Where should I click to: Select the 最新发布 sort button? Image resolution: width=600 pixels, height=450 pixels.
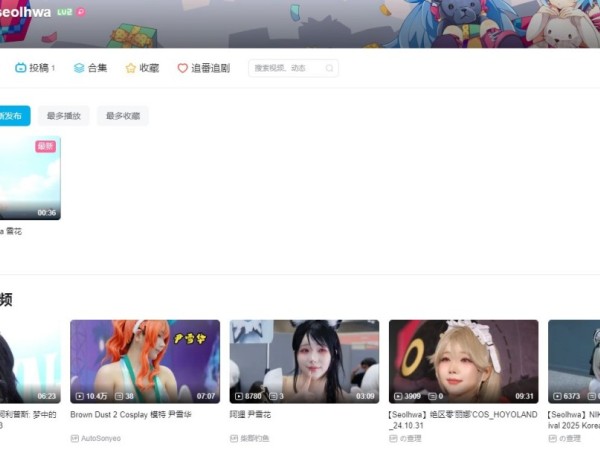(15, 116)
